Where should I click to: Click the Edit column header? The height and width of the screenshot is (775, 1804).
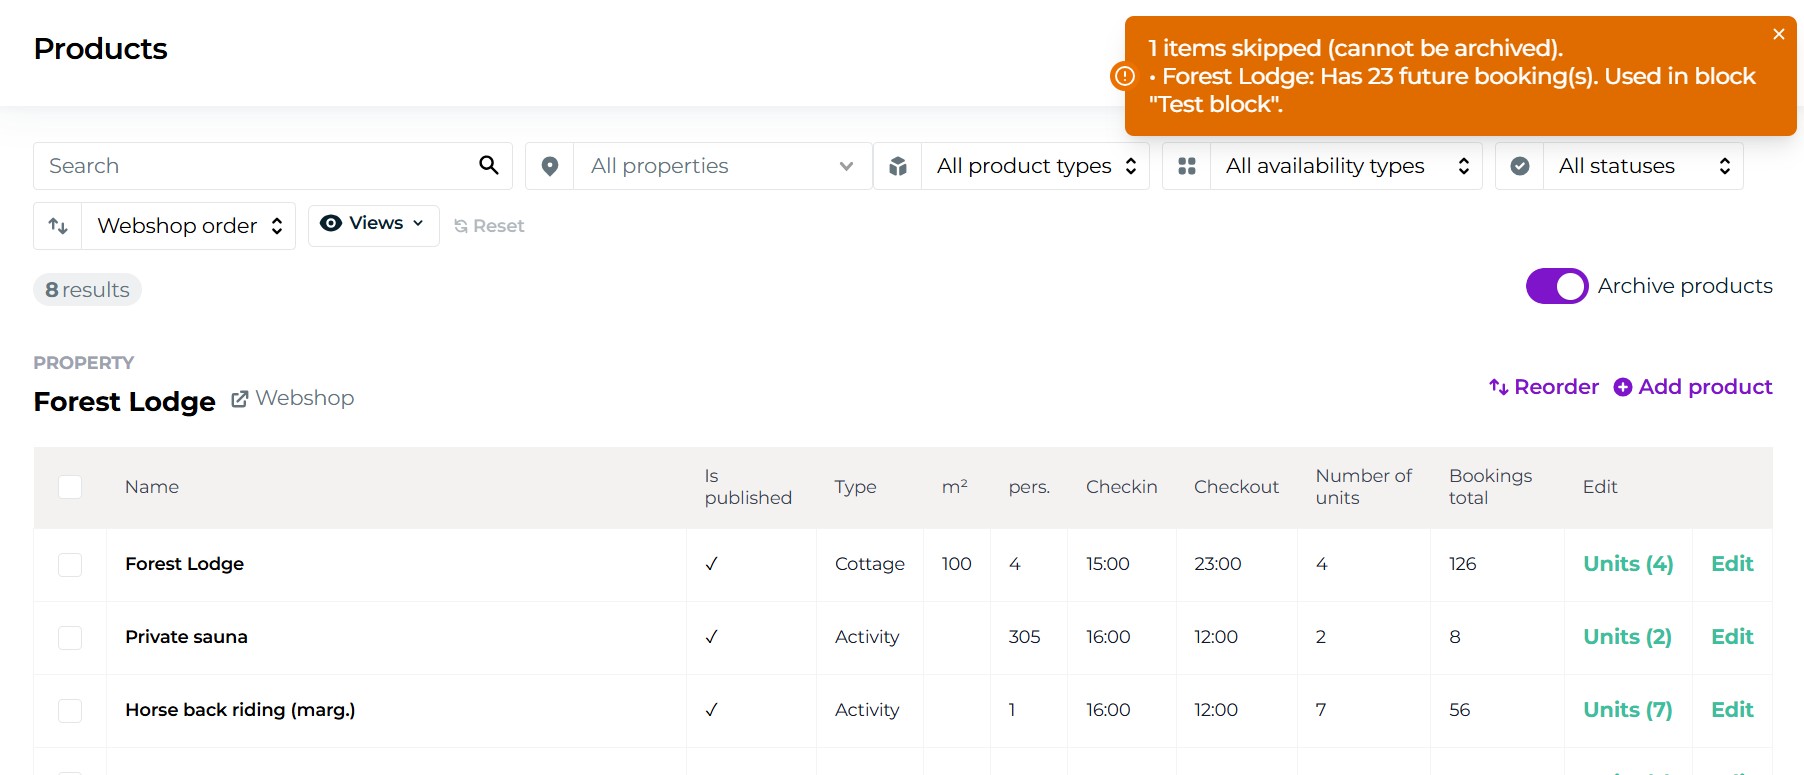click(1600, 487)
